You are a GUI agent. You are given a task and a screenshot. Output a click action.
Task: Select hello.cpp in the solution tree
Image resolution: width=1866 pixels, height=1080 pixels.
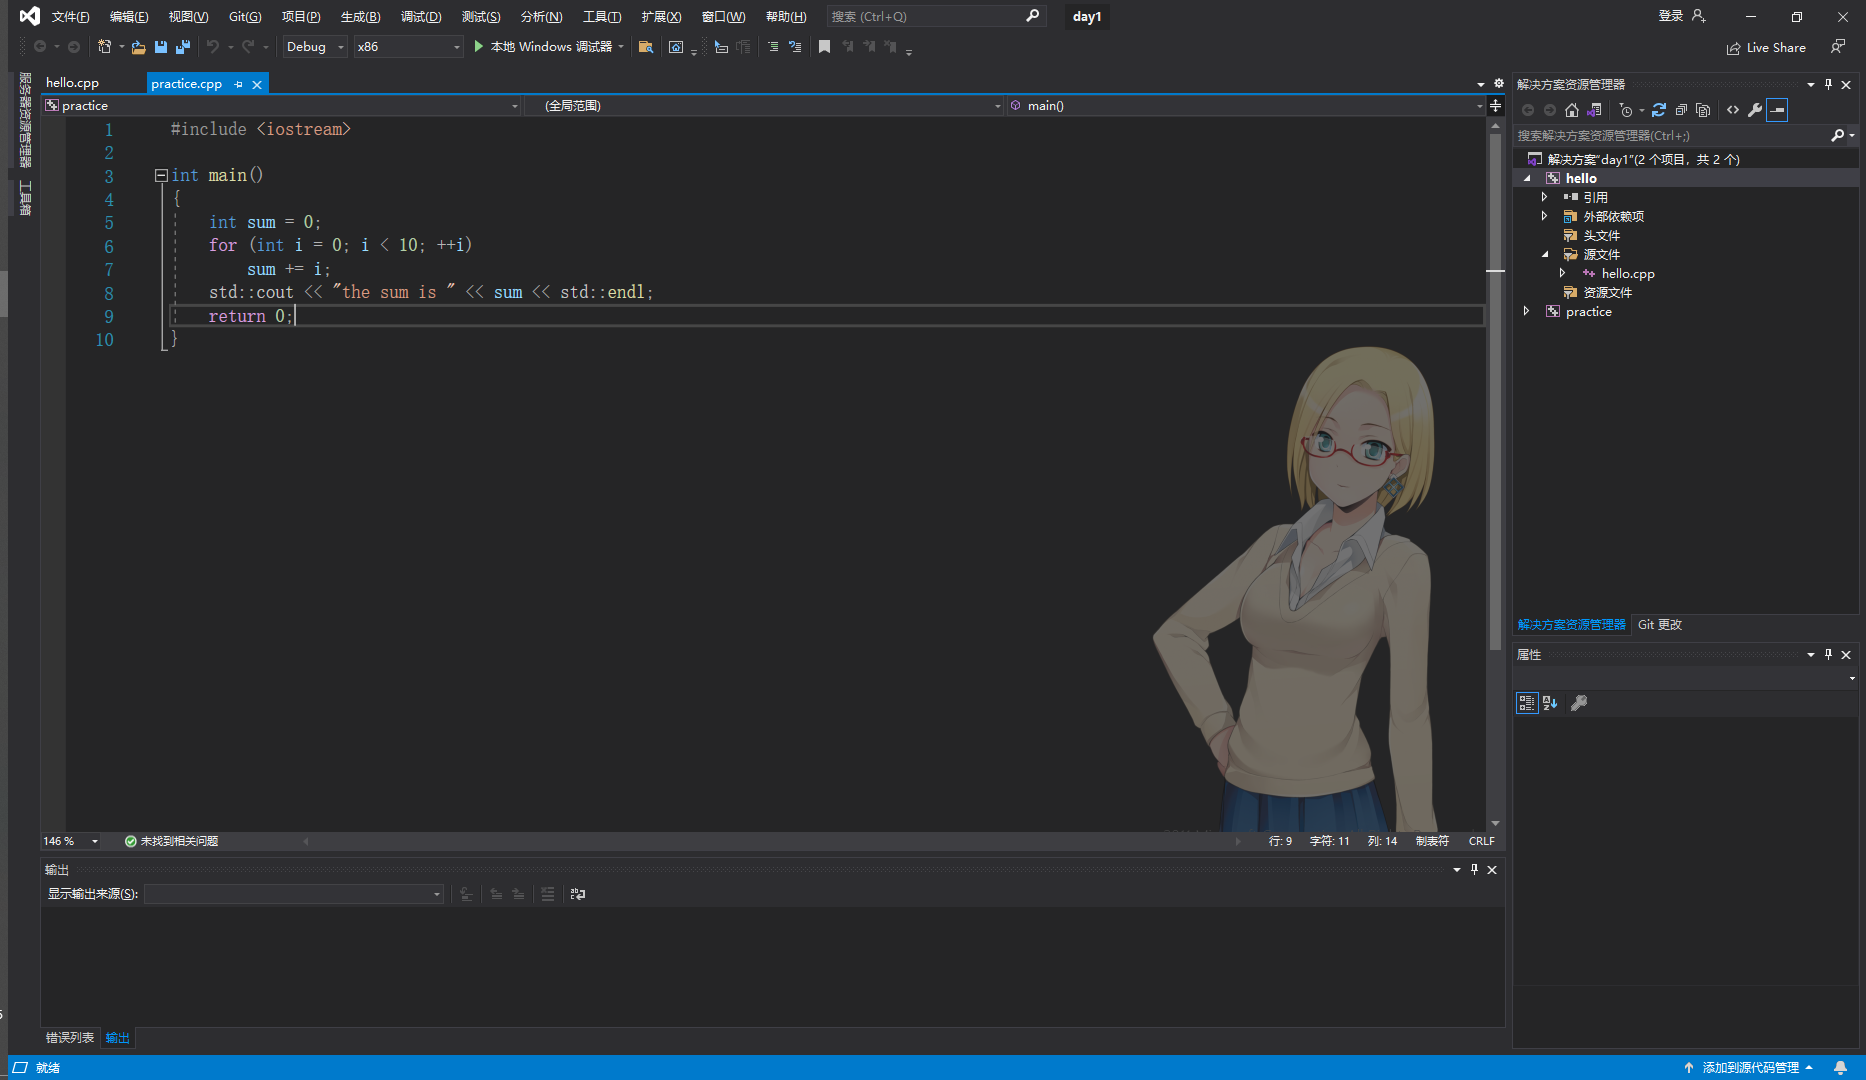(1628, 274)
